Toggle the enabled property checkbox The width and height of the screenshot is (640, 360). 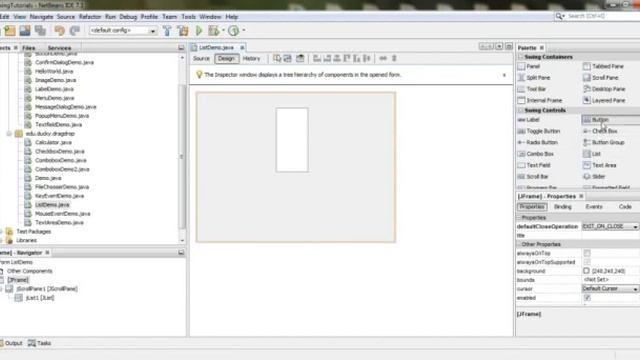(587, 298)
